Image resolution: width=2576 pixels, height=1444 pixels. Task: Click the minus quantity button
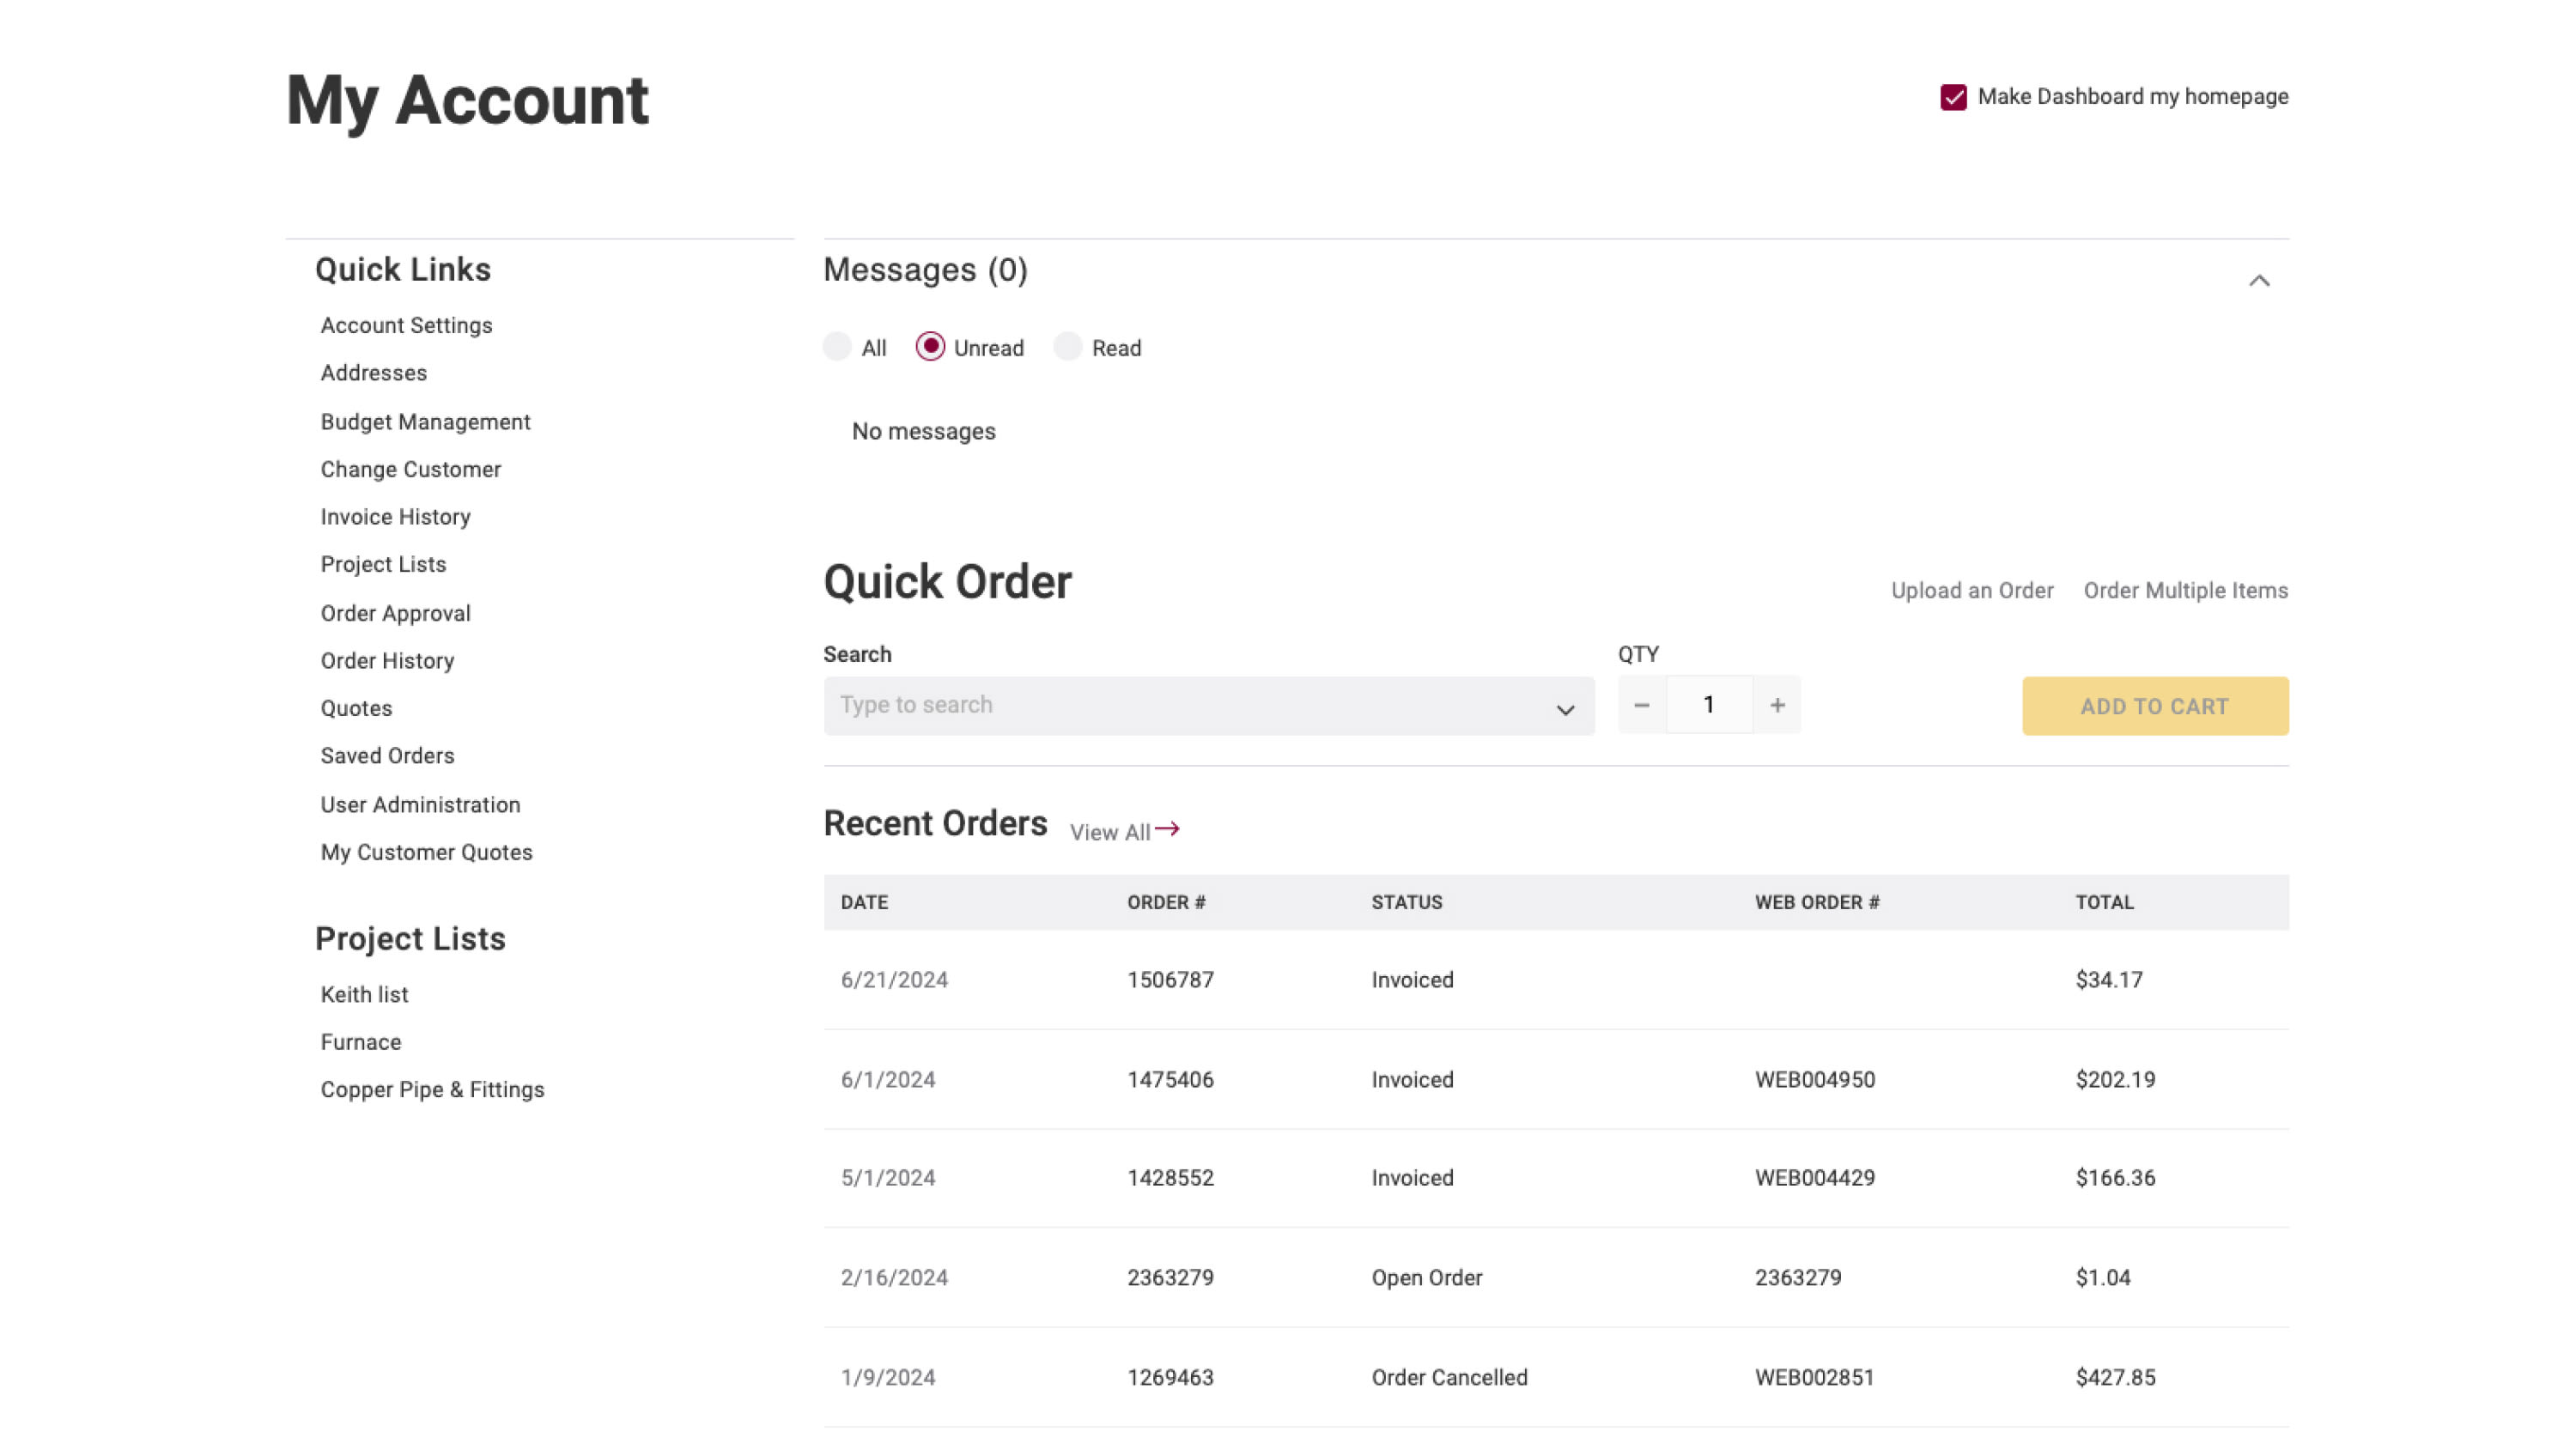[1641, 705]
